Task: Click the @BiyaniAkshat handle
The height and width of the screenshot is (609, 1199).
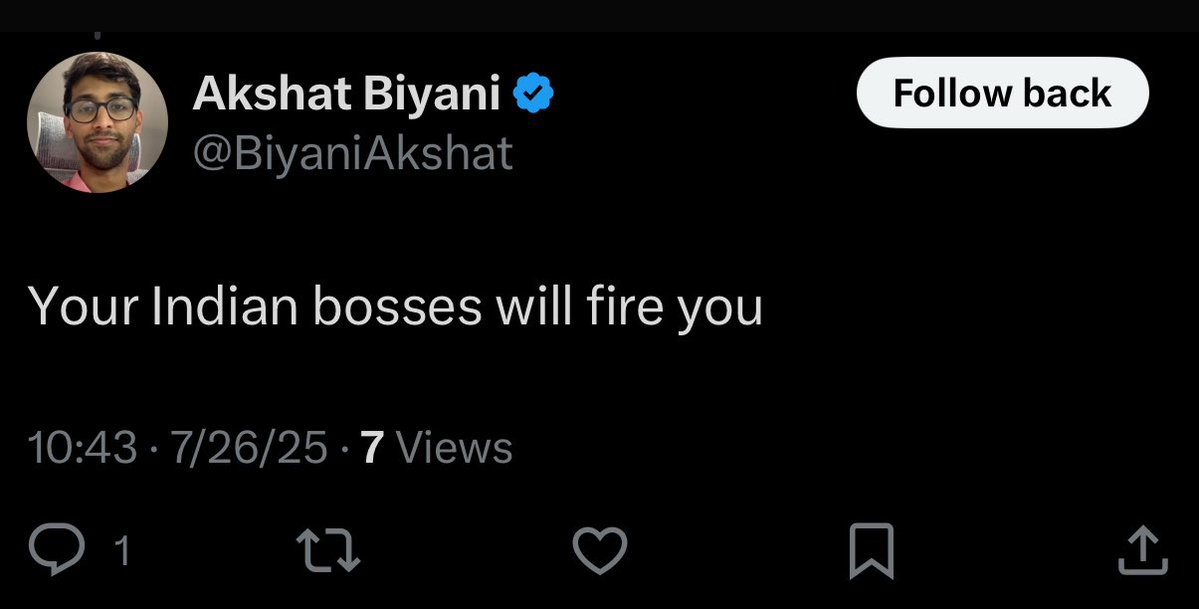Action: point(351,154)
